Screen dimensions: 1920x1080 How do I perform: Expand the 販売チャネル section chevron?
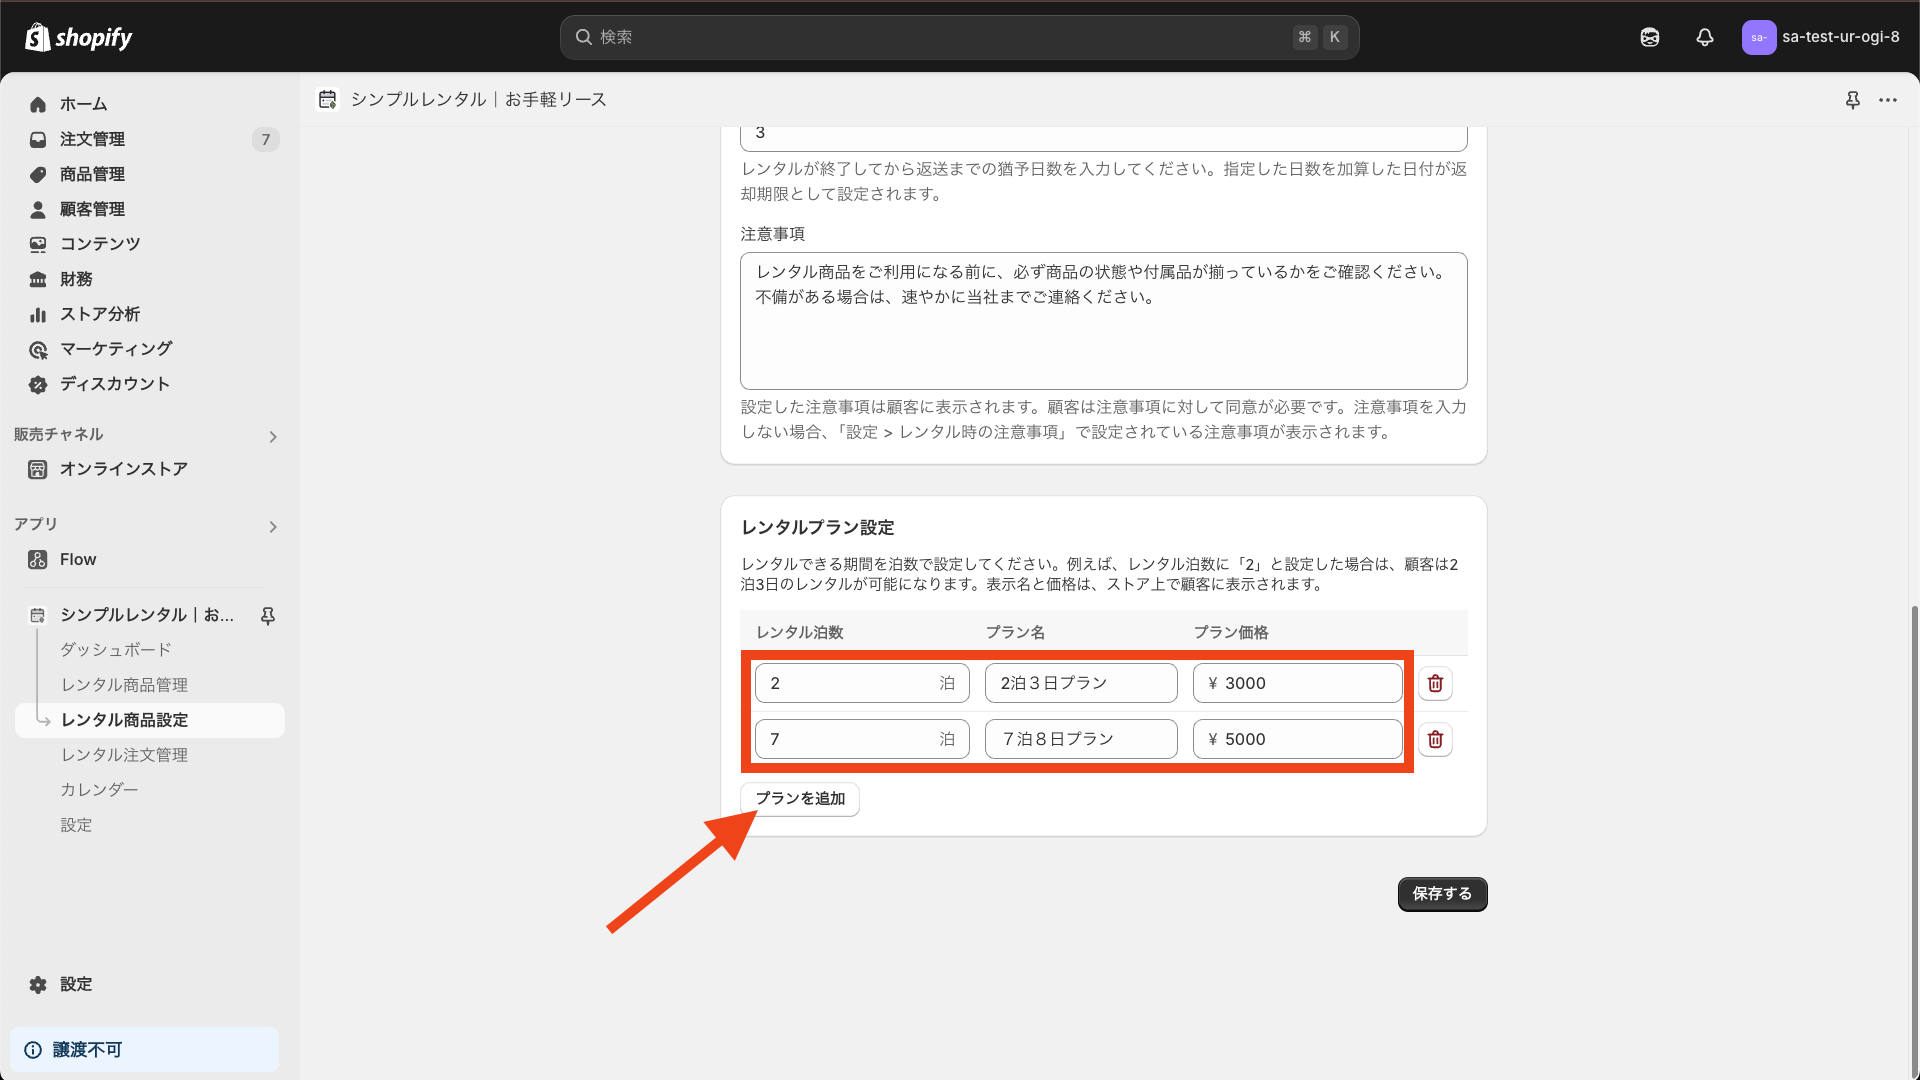(x=272, y=436)
